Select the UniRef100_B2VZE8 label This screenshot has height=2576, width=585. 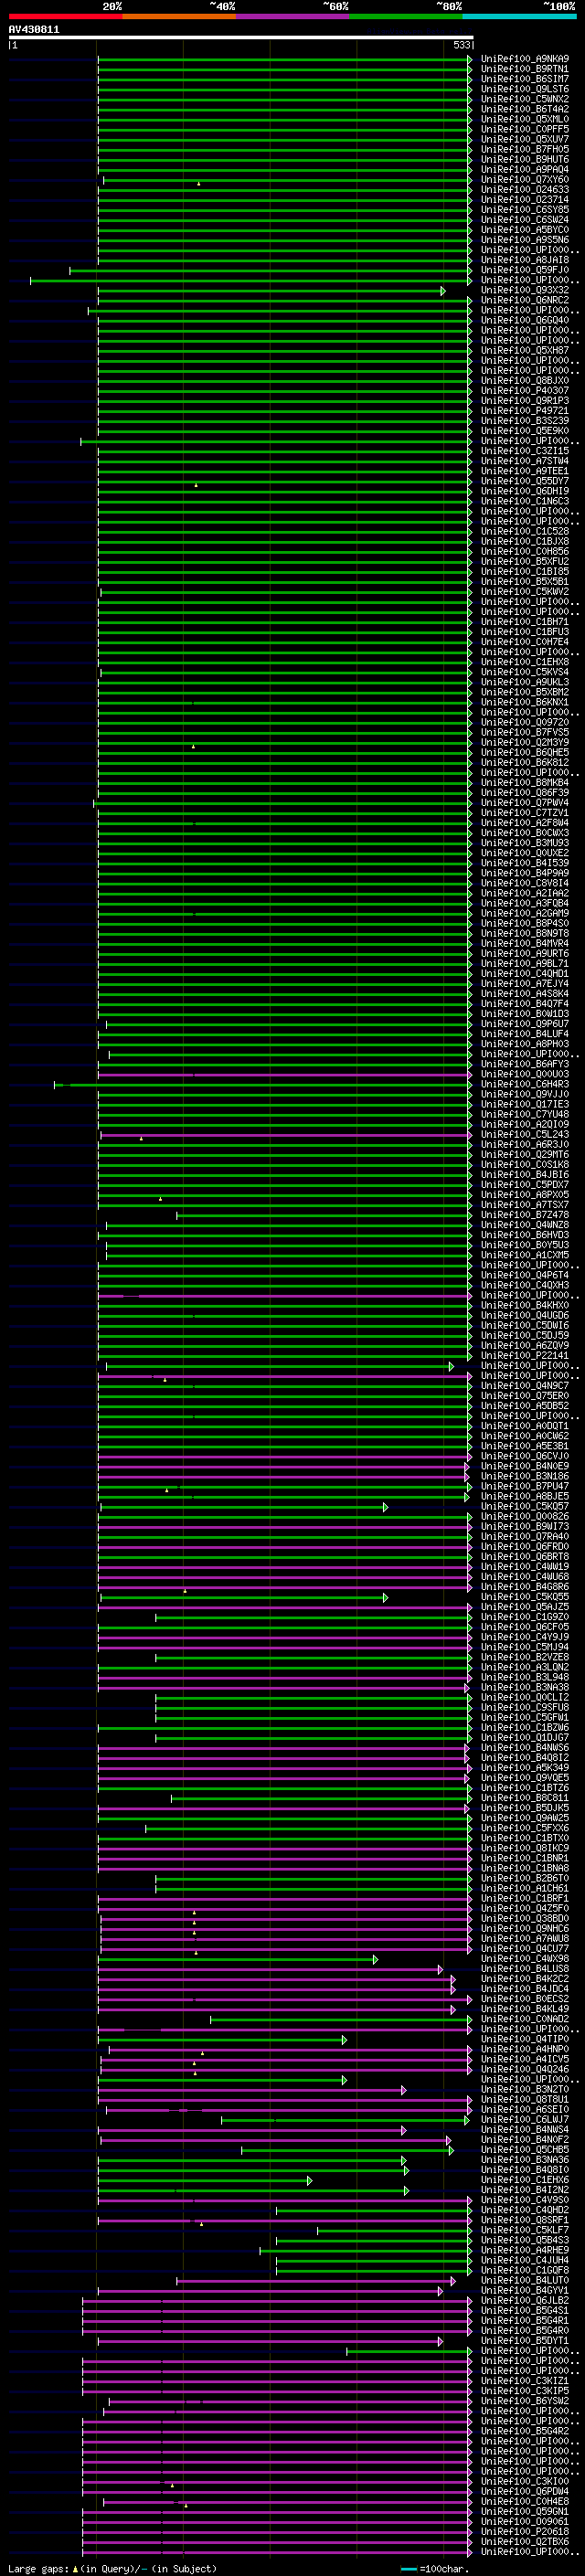click(525, 1657)
